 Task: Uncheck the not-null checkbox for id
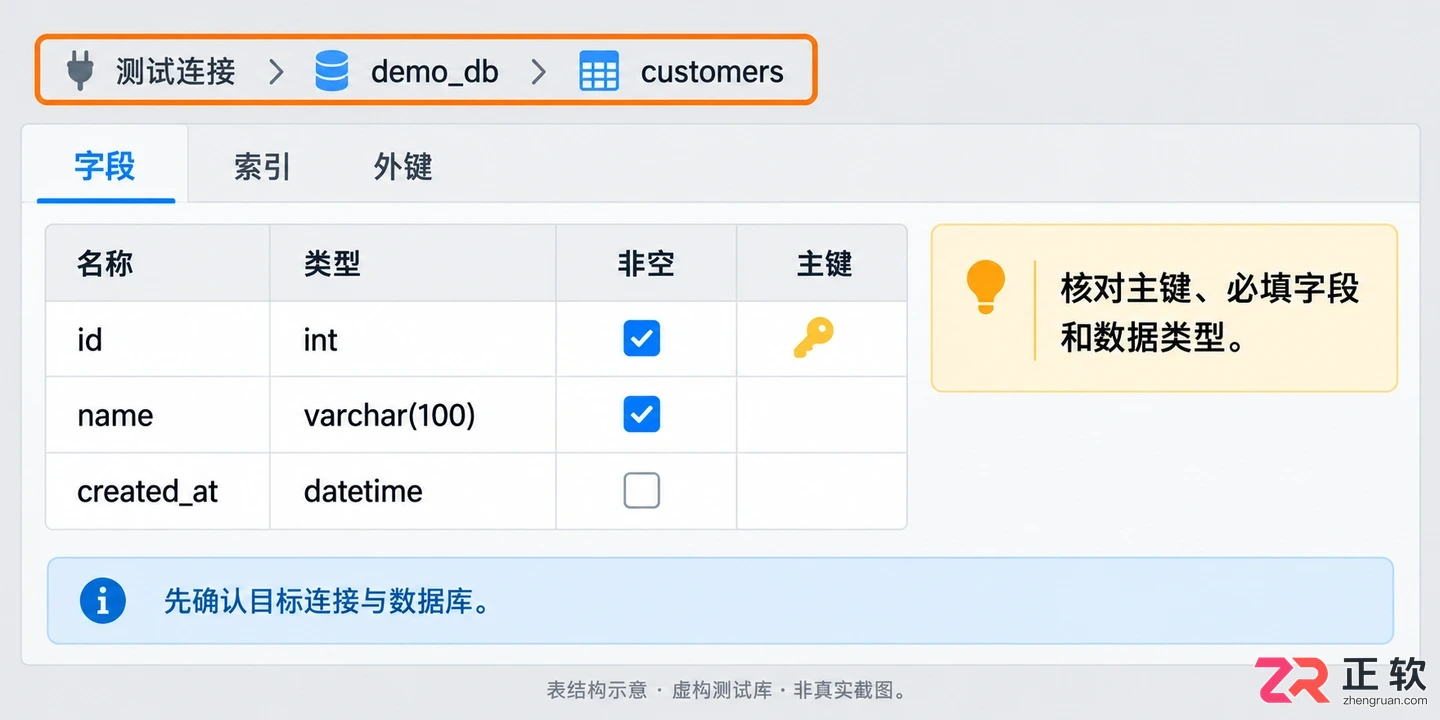pyautogui.click(x=642, y=339)
